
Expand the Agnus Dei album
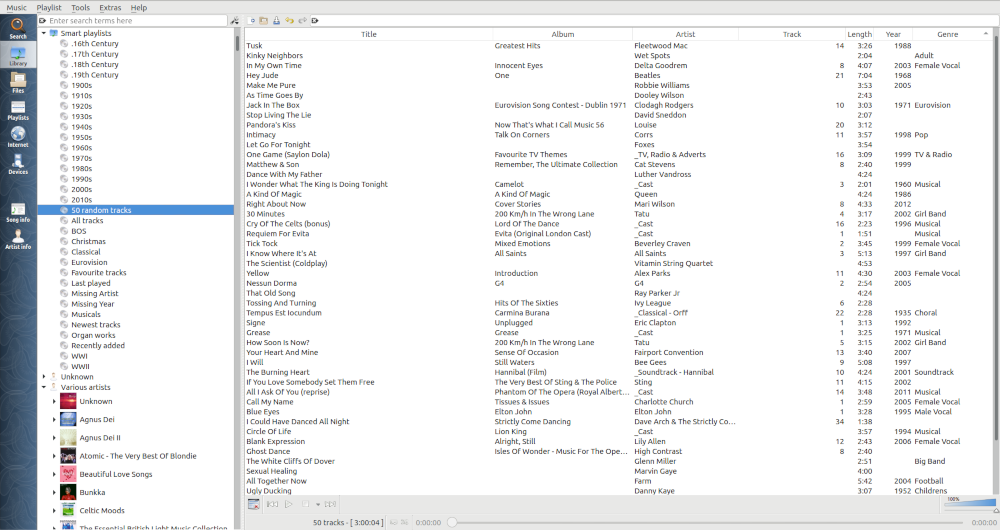pos(54,420)
